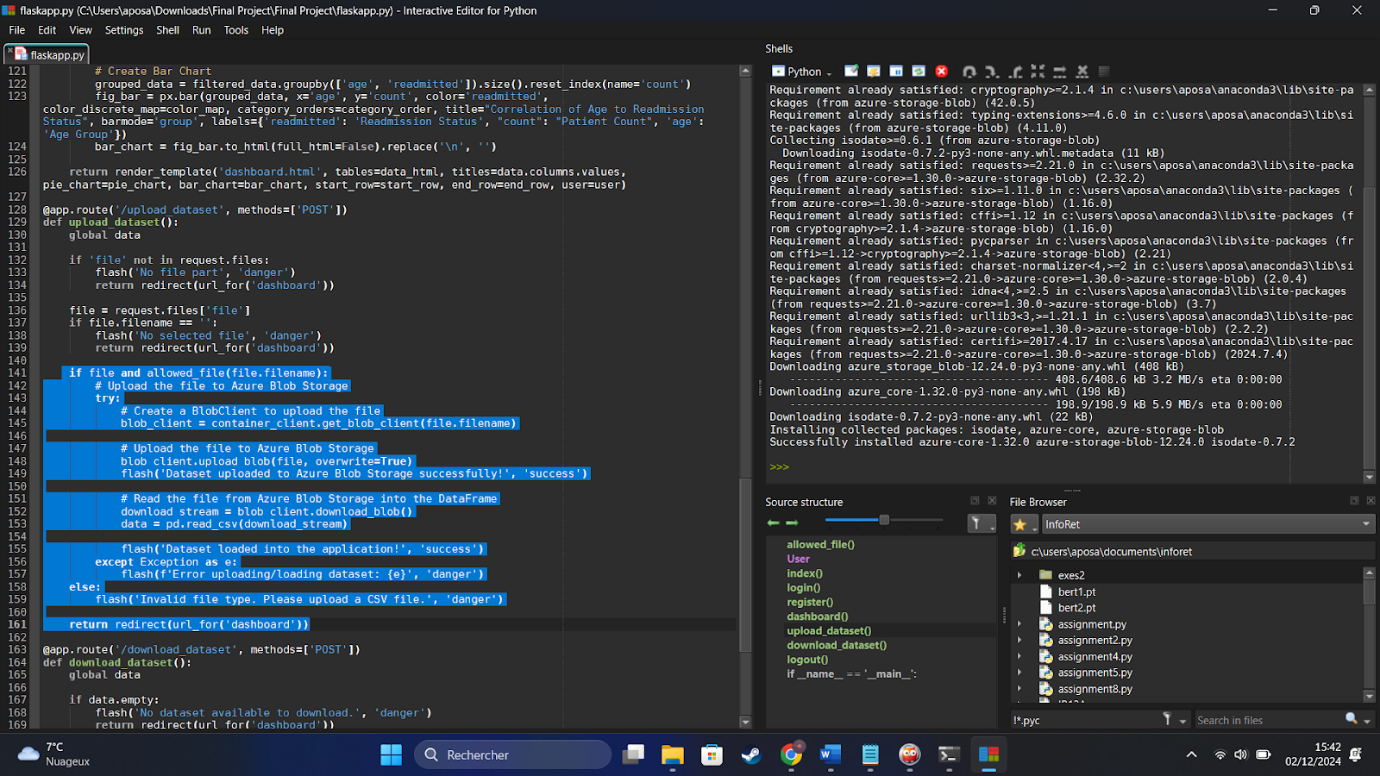Jump to dashboard() in Source structure
Image resolution: width=1380 pixels, height=776 pixels.
[x=817, y=617]
